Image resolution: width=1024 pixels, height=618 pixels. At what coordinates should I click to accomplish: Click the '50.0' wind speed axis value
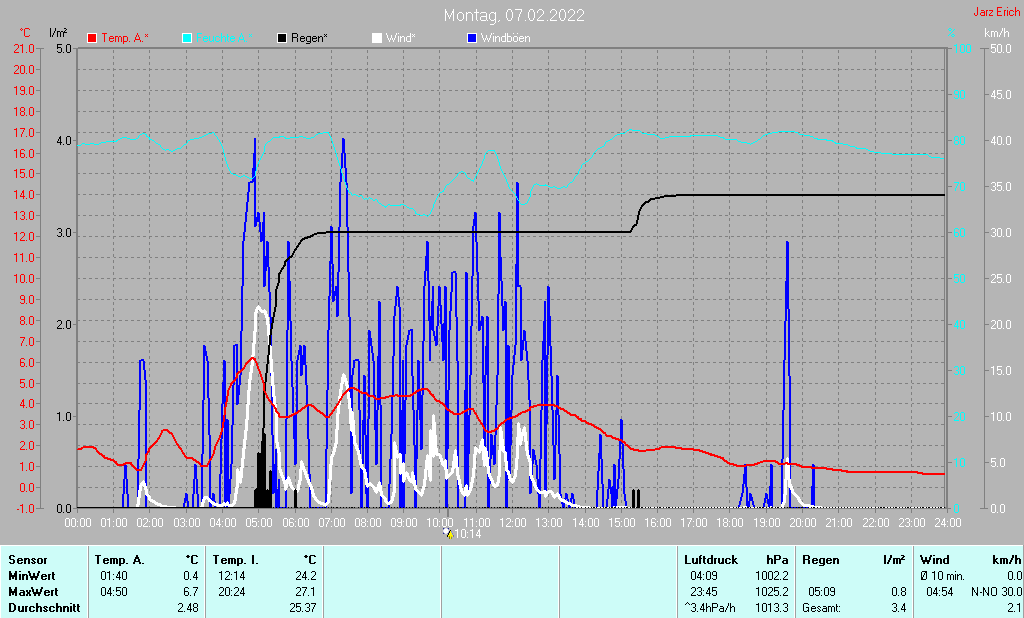pos(1000,49)
